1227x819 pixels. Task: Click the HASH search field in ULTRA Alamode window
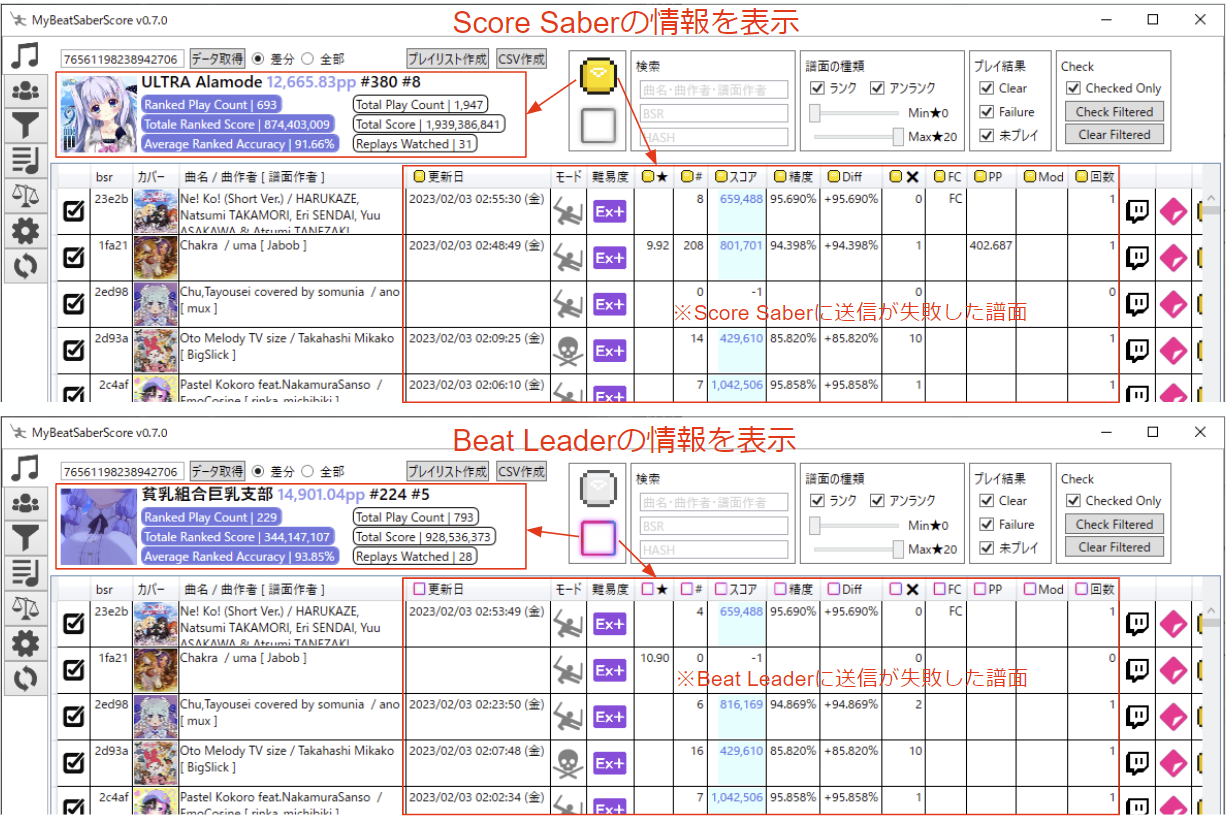714,136
